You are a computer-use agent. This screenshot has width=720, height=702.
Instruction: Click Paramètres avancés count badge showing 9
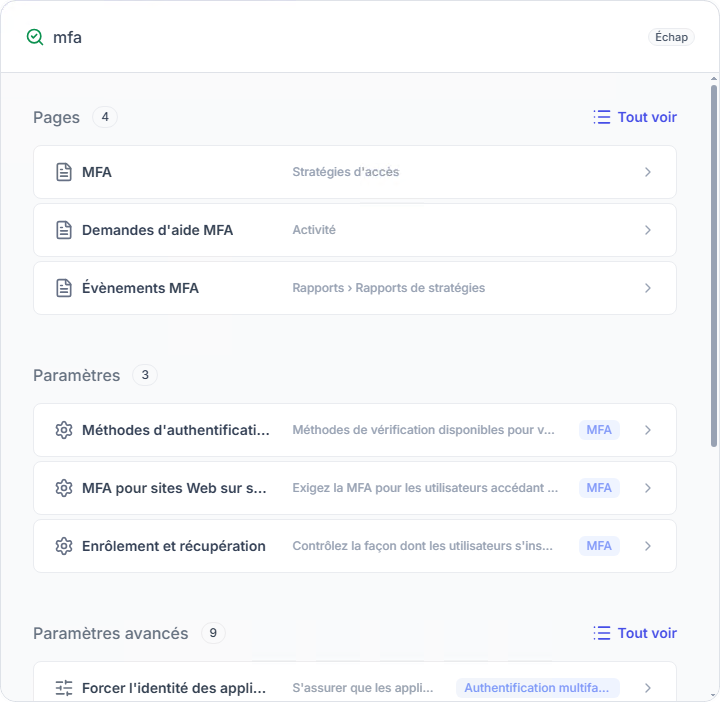click(213, 633)
